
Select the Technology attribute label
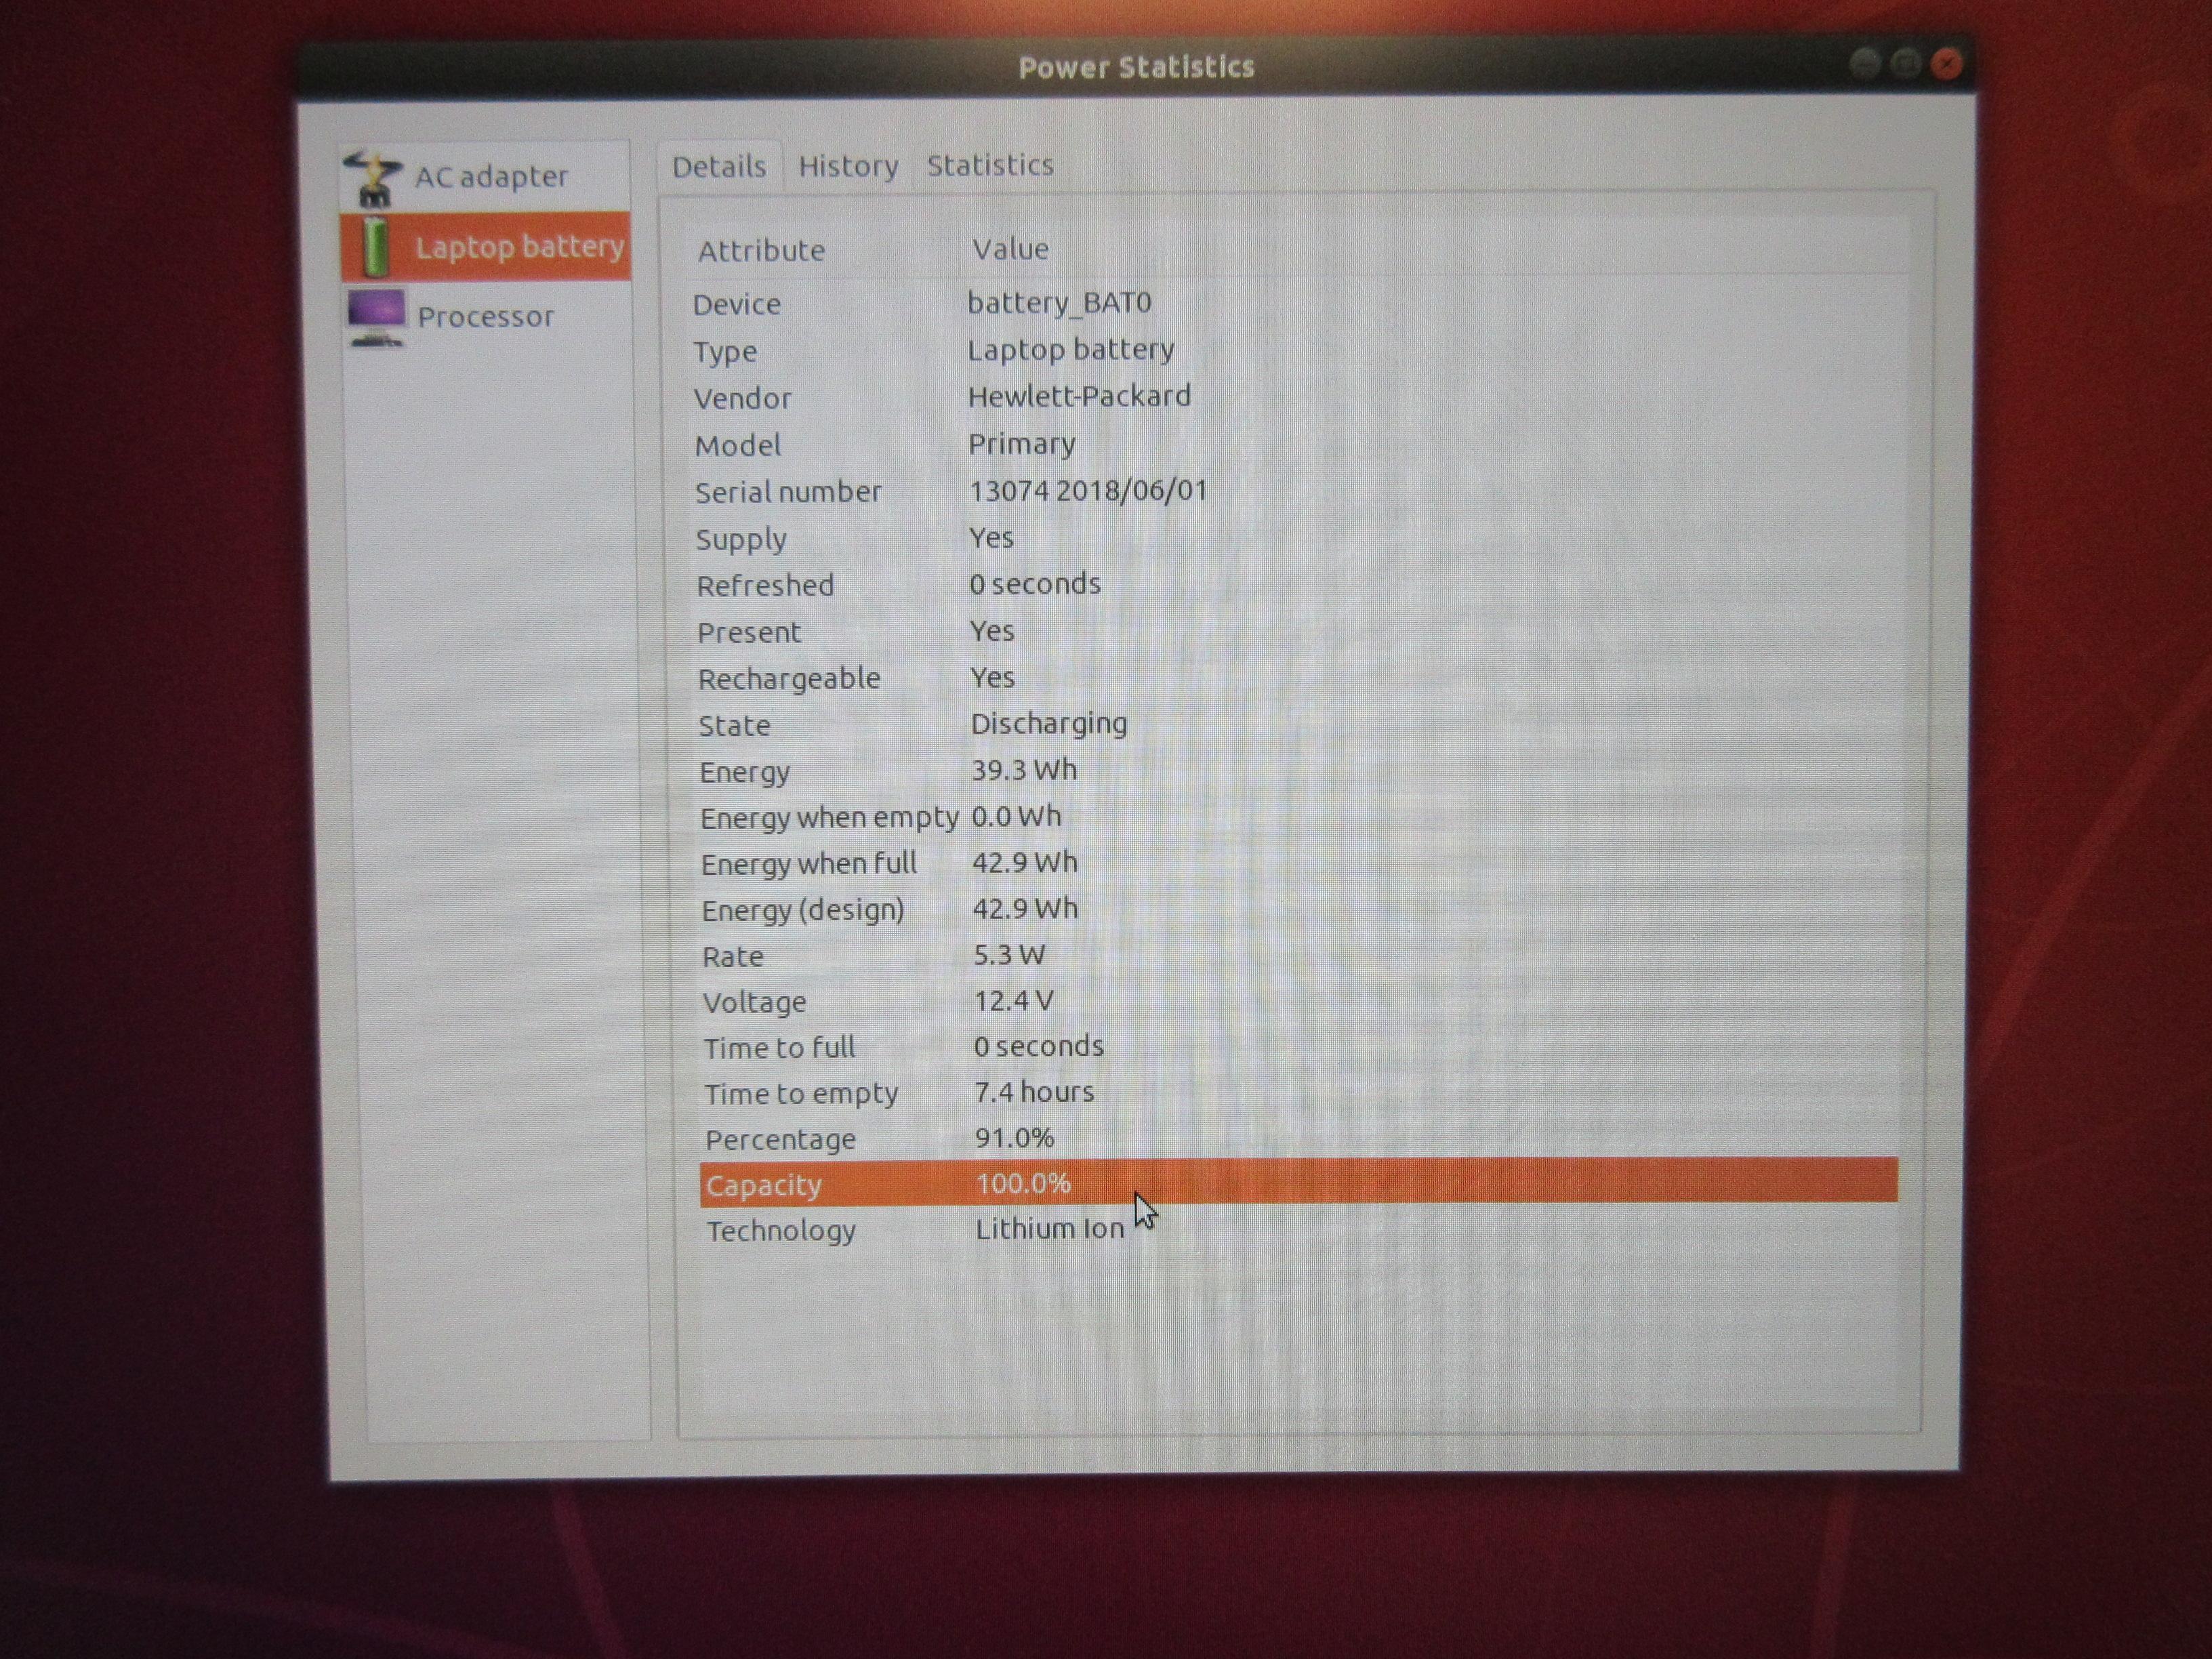781,1232
